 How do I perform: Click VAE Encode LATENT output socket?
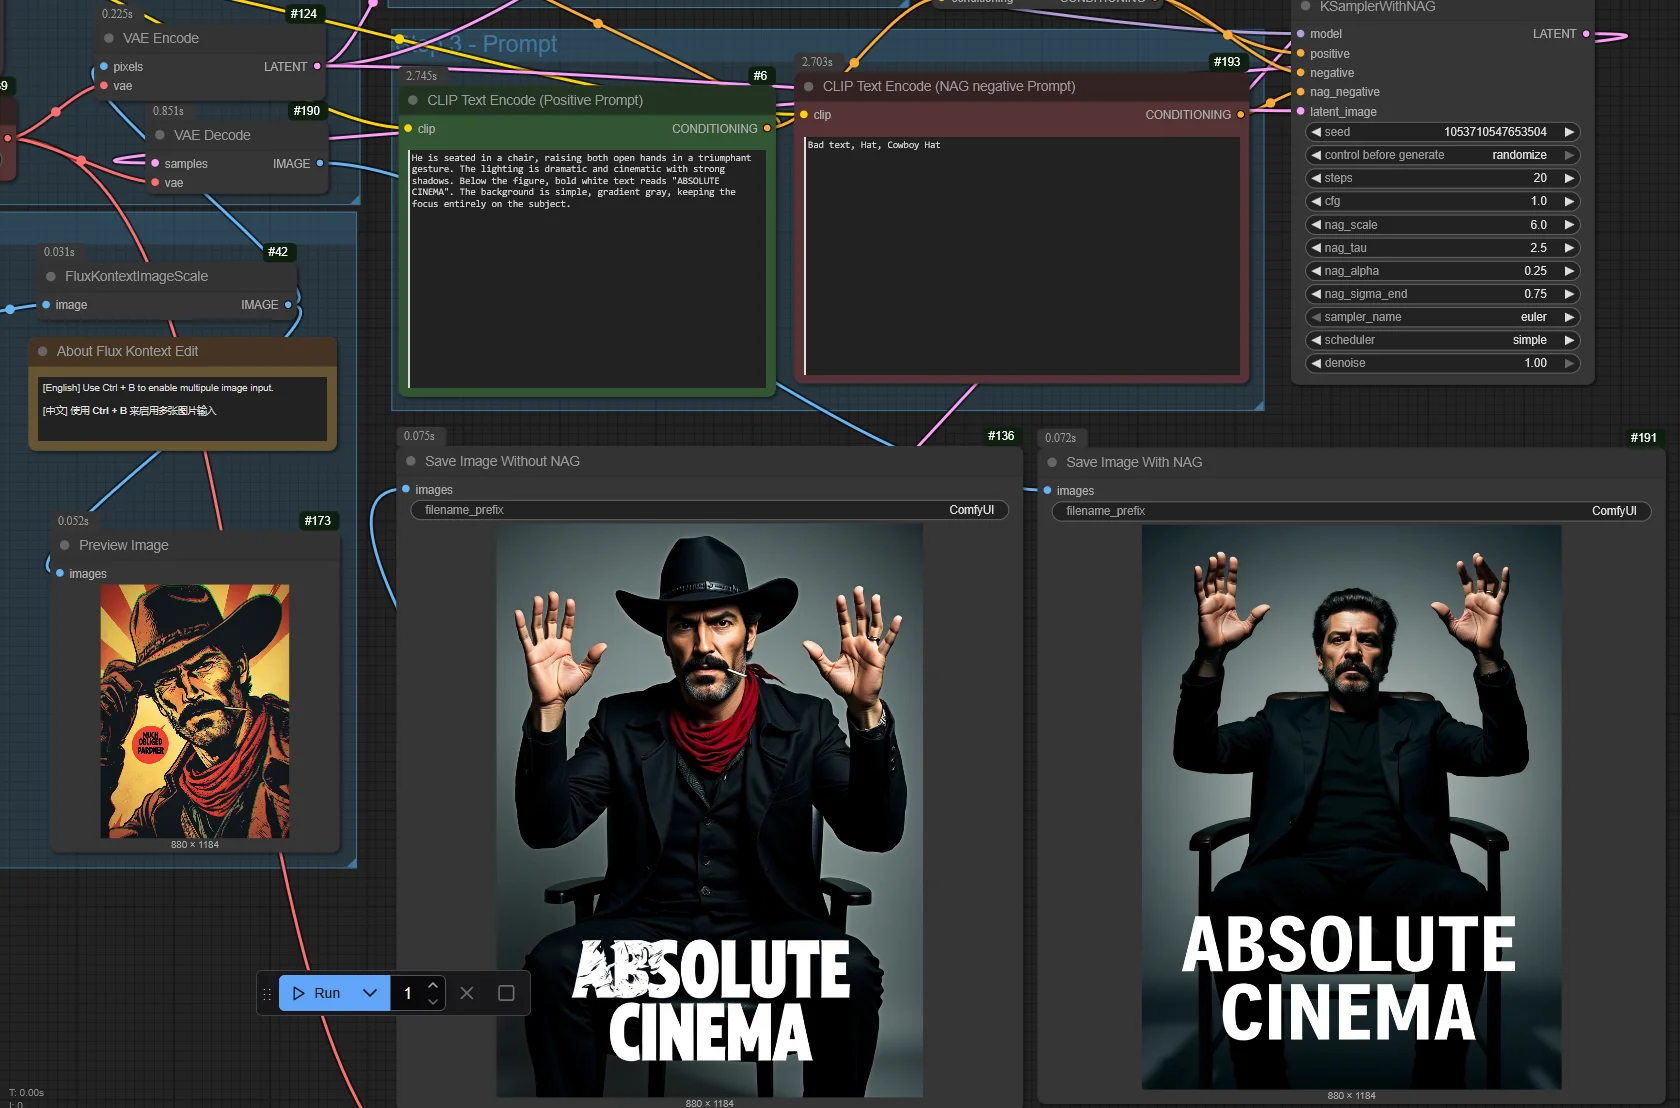coord(317,66)
